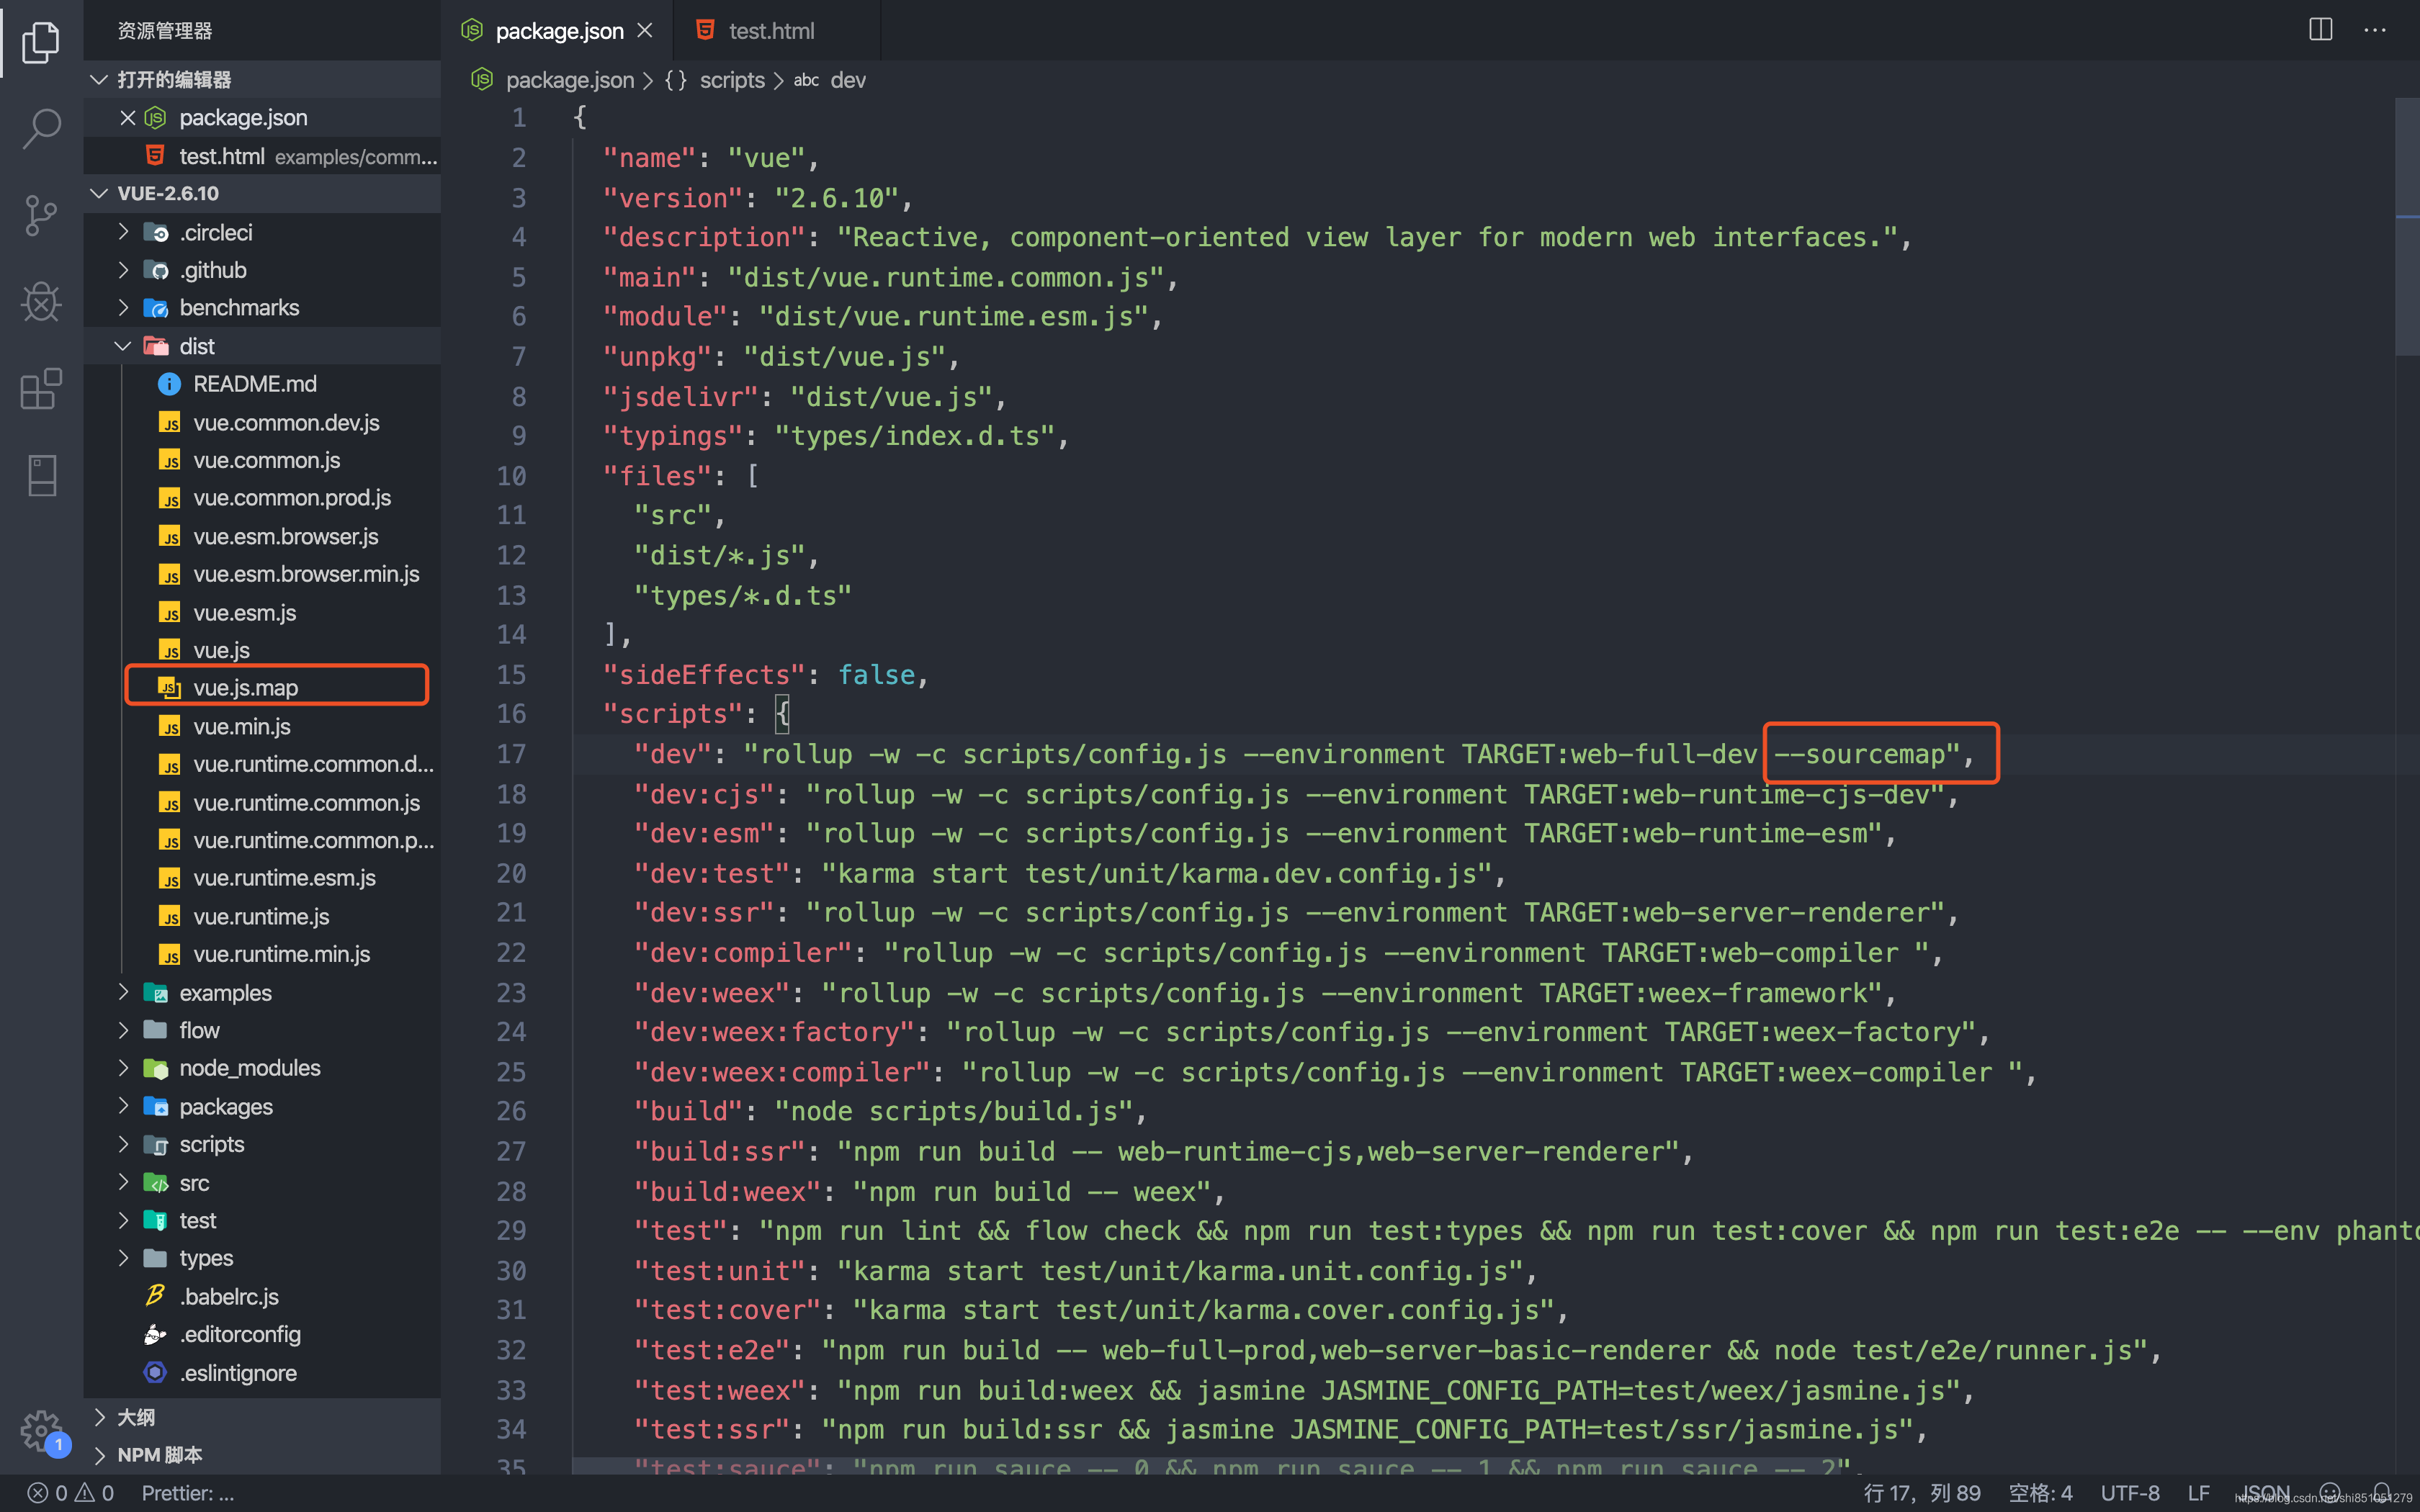Open the Manage gear menu
Image resolution: width=2420 pixels, height=1512 pixels.
point(41,1431)
